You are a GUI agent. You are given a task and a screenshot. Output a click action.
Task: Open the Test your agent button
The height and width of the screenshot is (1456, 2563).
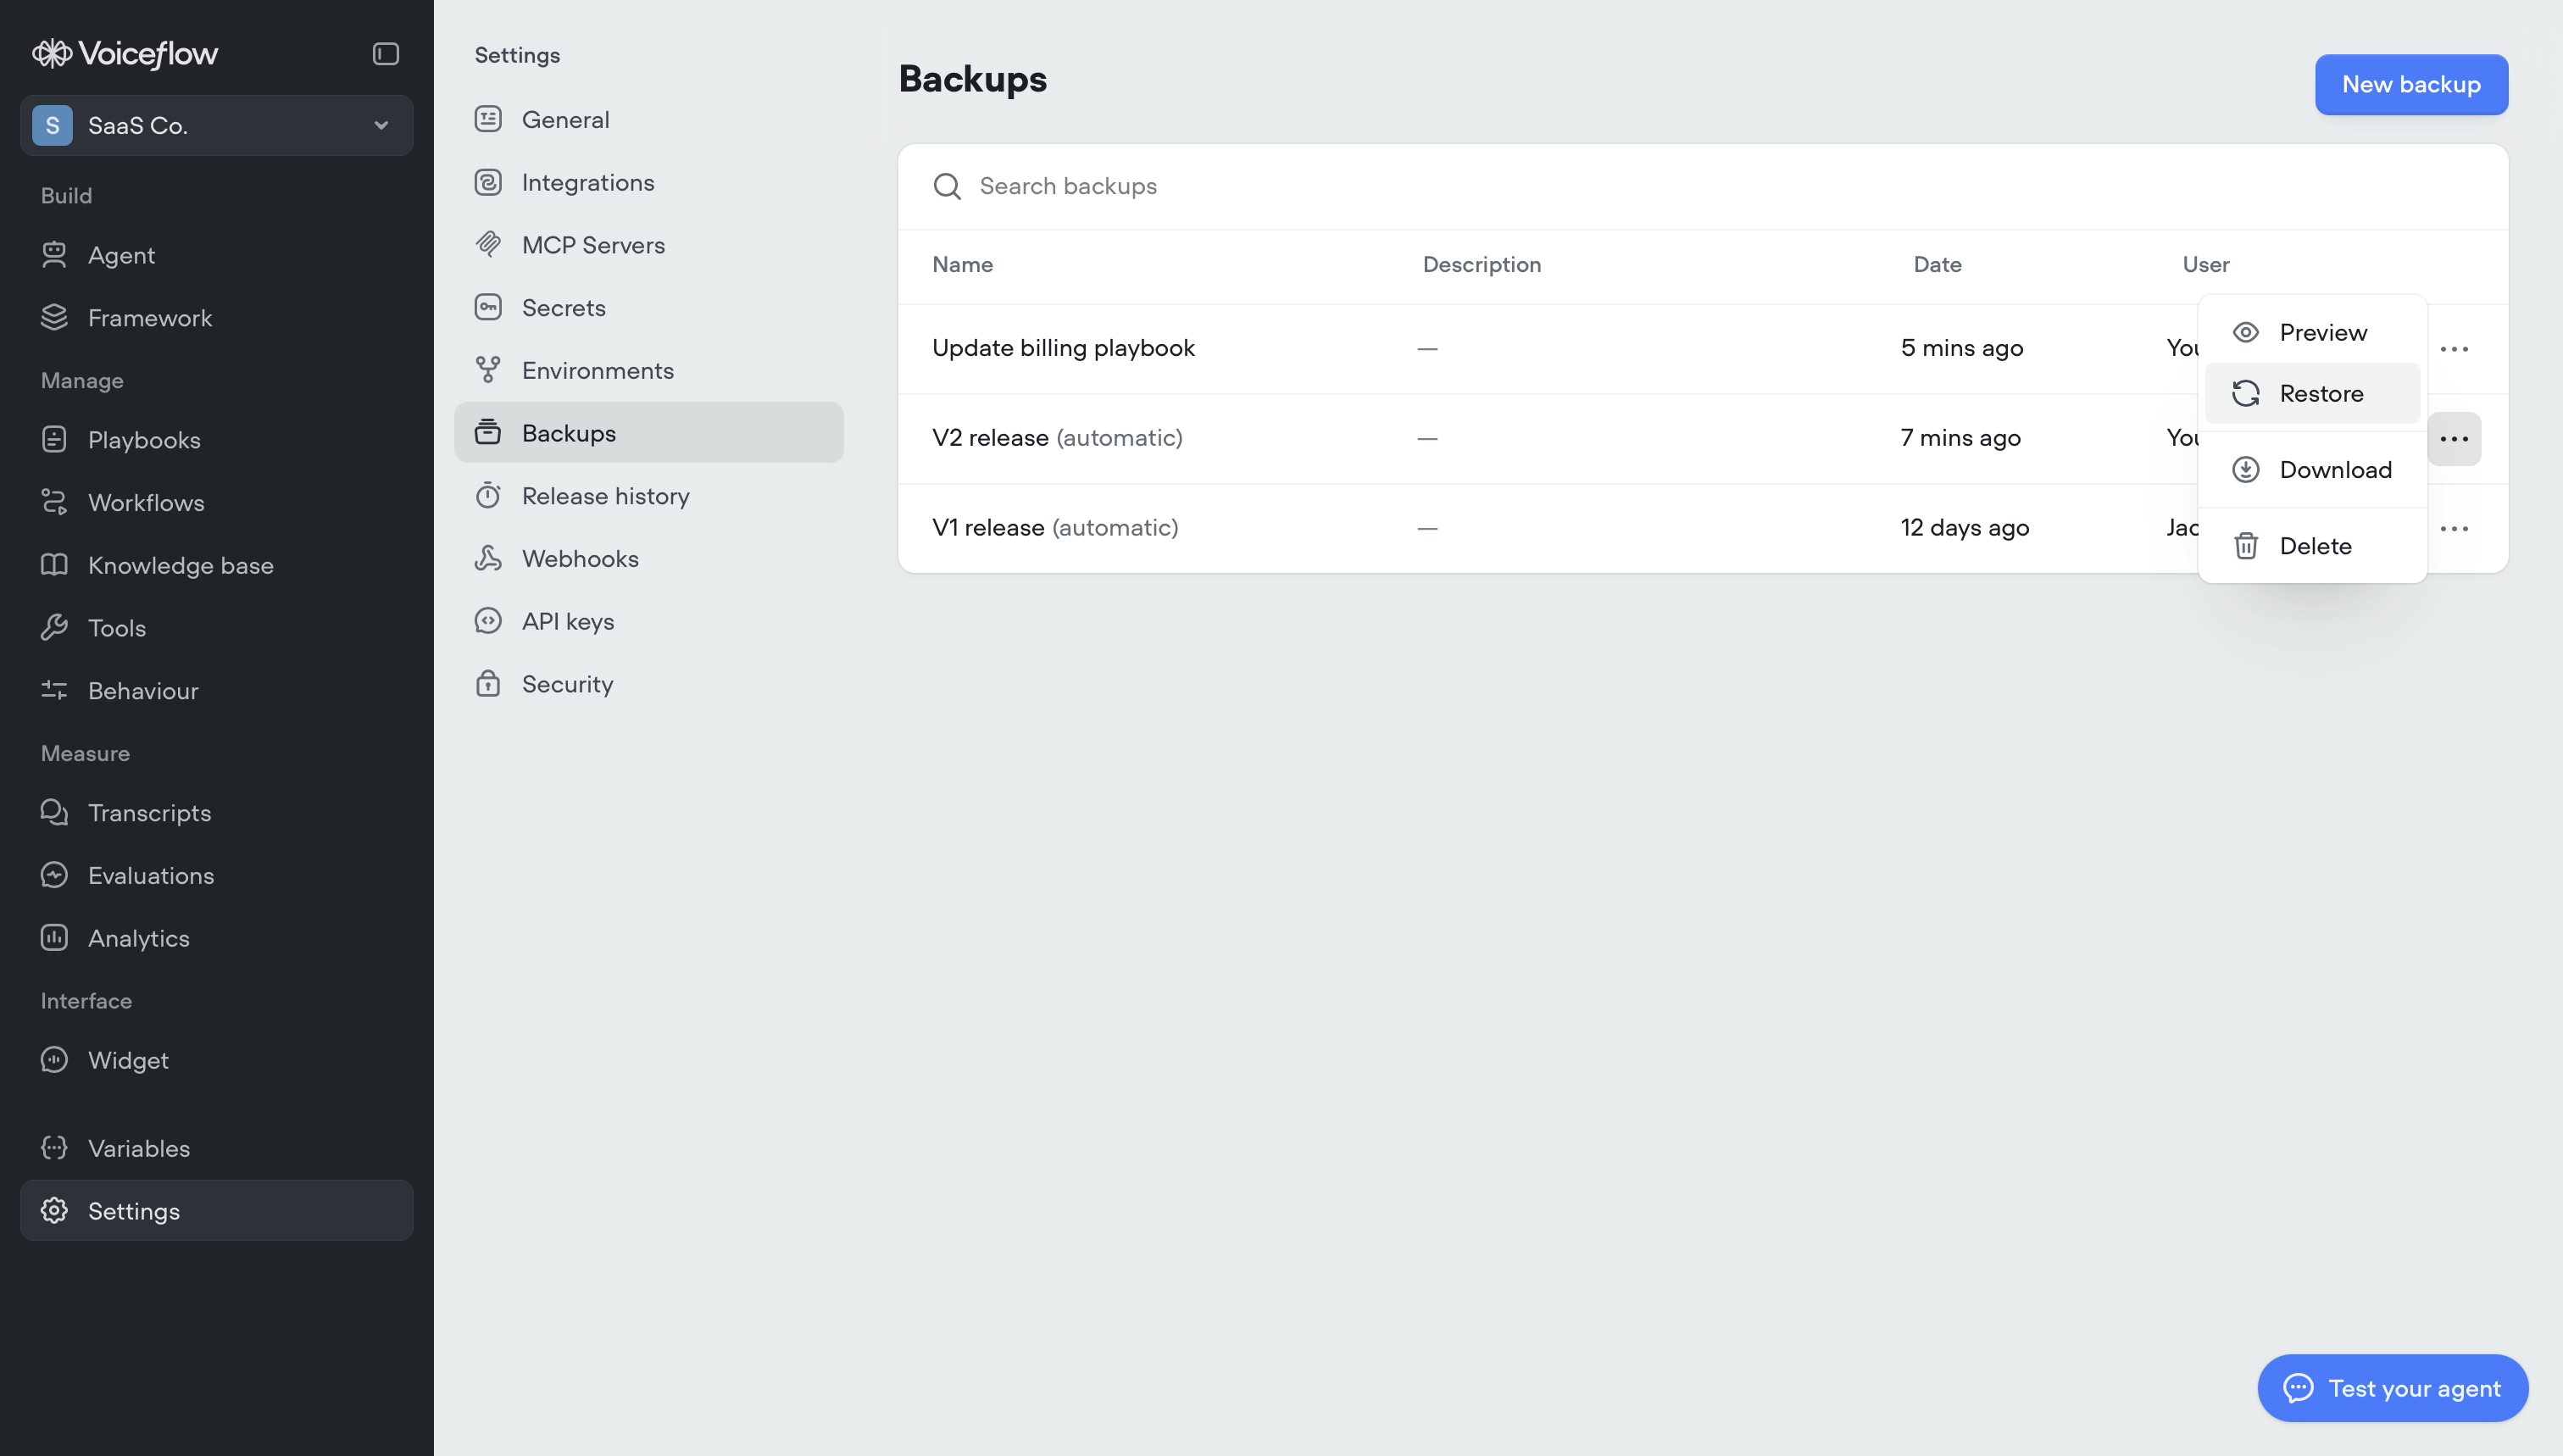pyautogui.click(x=2392, y=1387)
